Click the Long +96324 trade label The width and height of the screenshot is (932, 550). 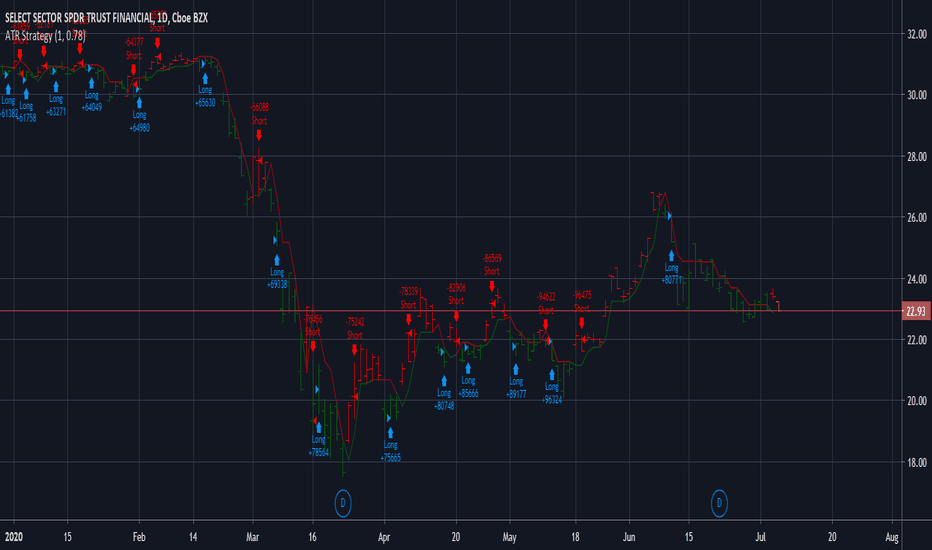[x=552, y=393]
